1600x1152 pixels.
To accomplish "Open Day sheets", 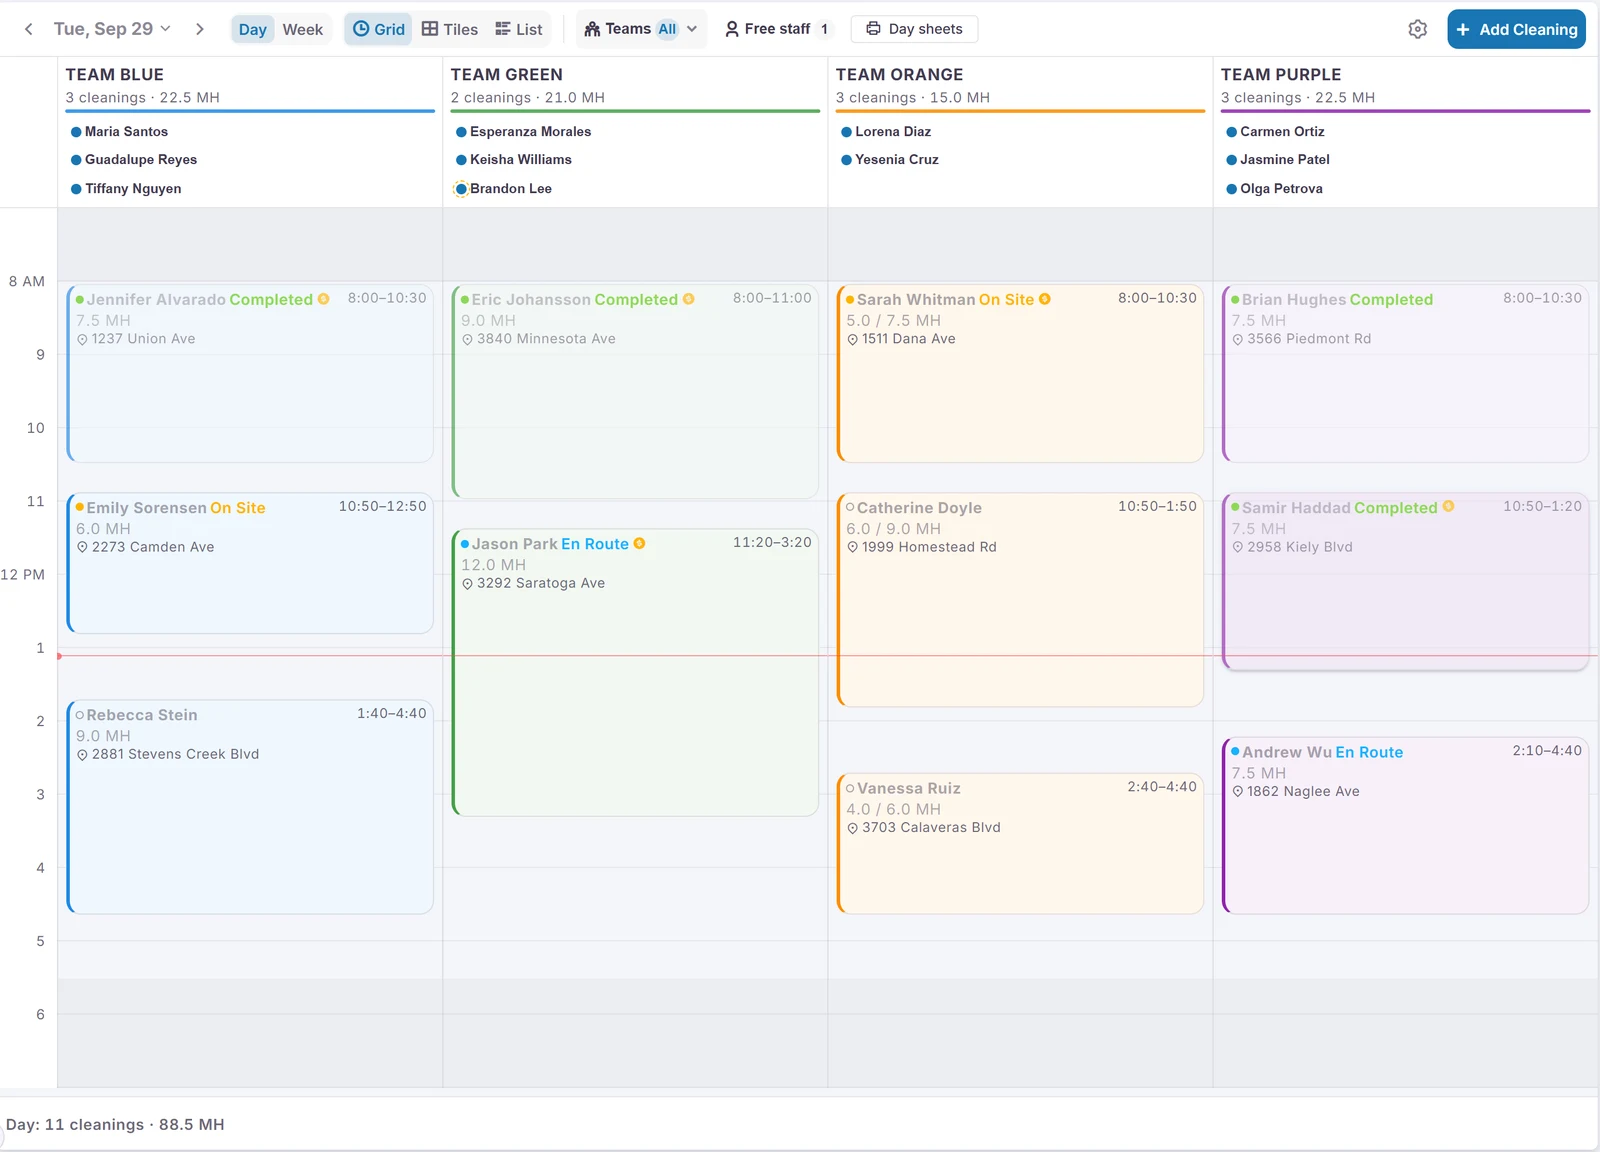I will click(x=914, y=29).
